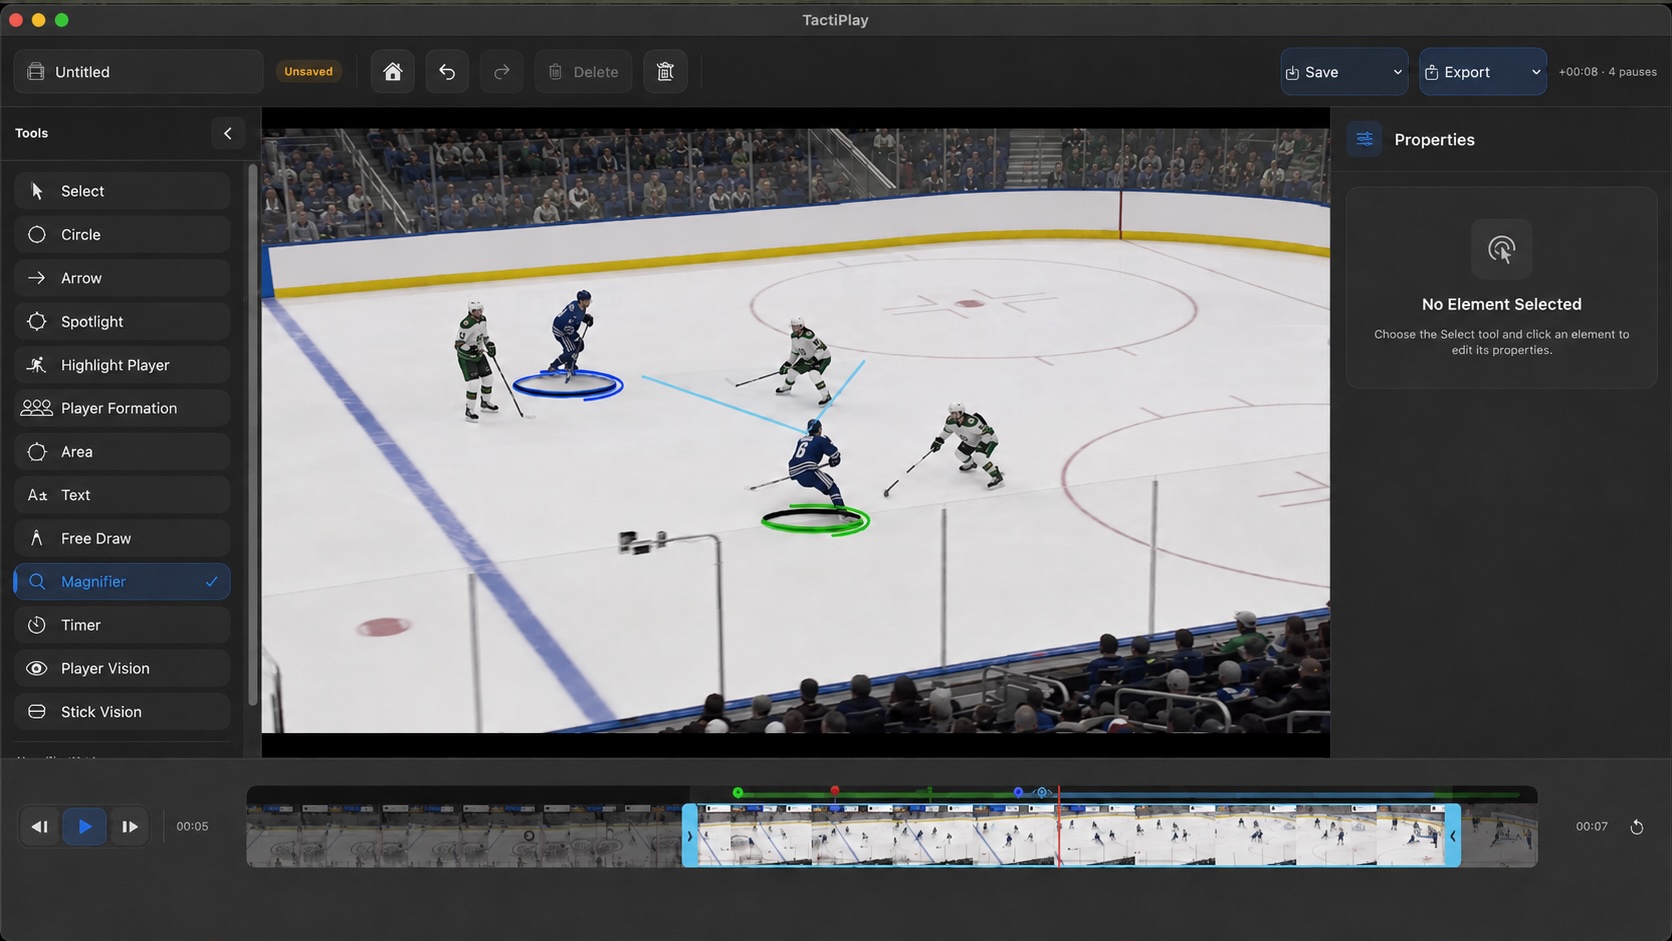
Task: Go to the home screen icon
Action: 393,72
